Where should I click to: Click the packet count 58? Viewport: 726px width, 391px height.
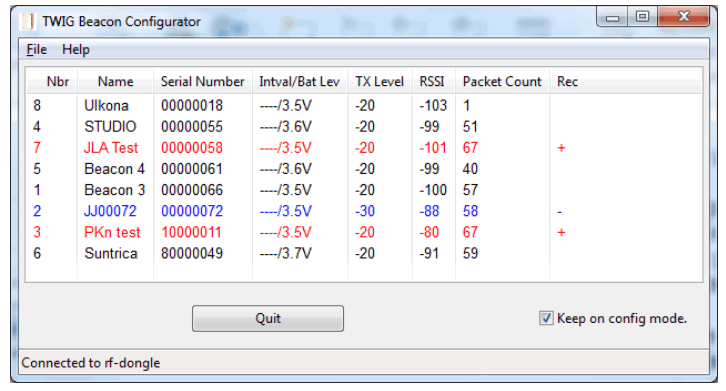[470, 211]
